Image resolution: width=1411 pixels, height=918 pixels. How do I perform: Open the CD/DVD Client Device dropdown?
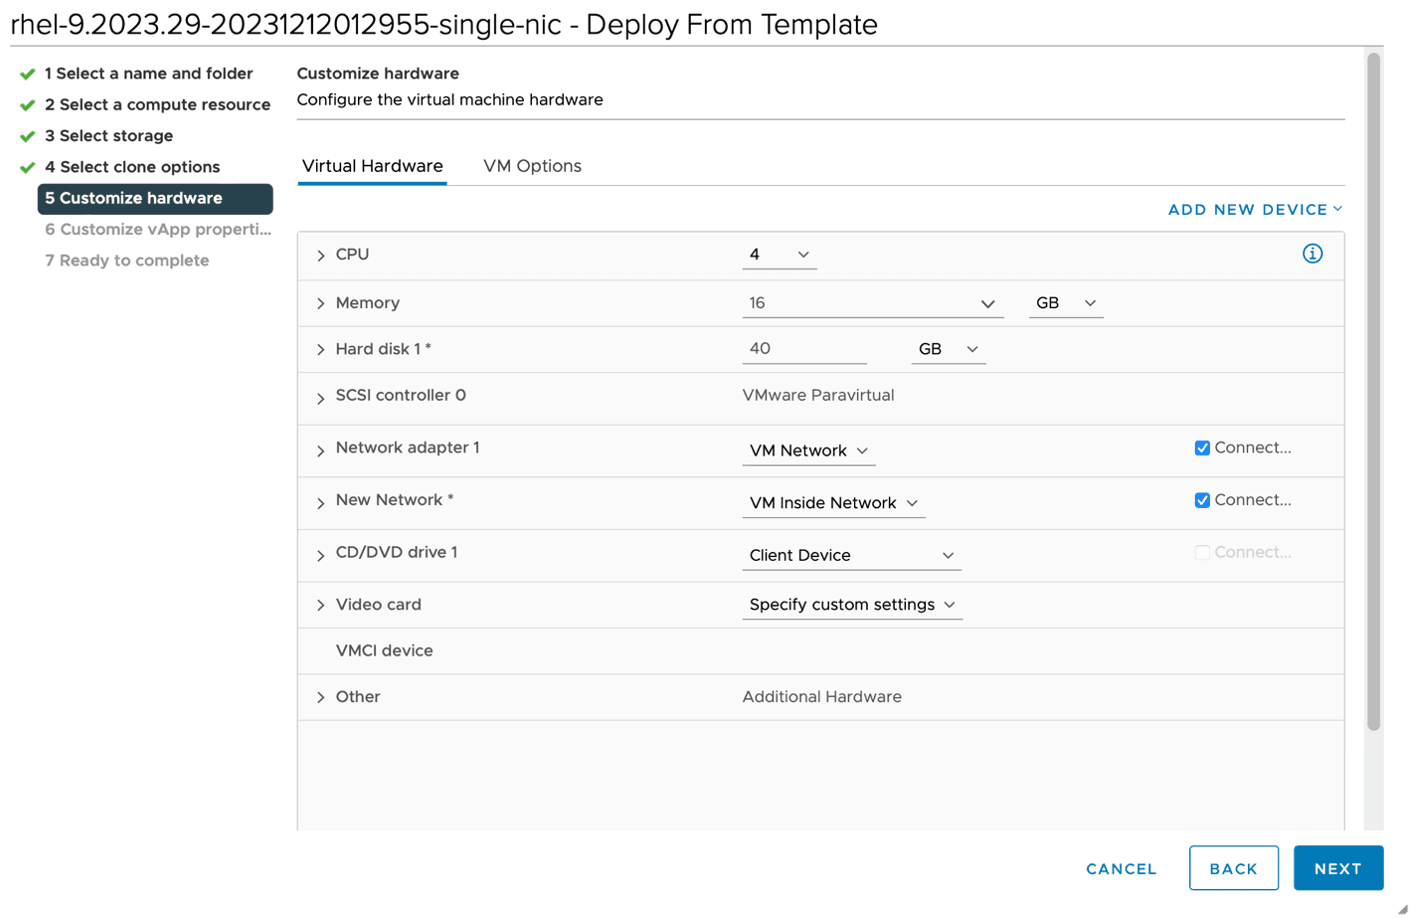coord(851,555)
